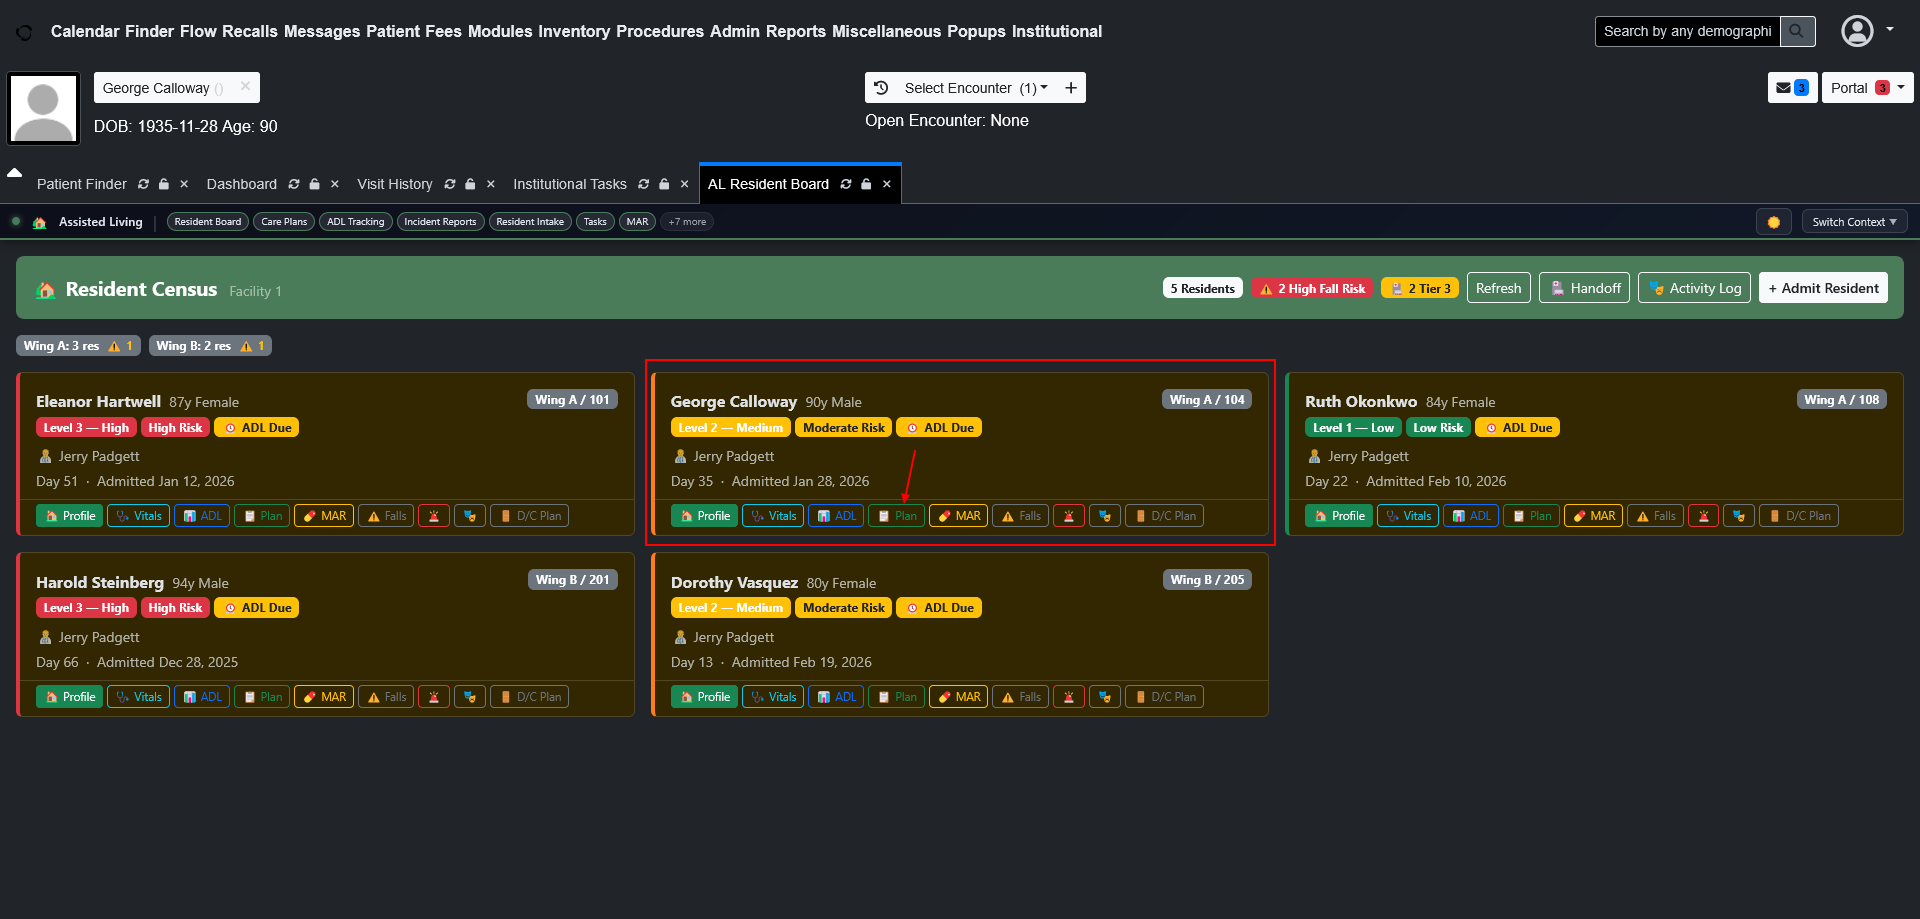1920x919 pixels.
Task: Expand the Switch Context dropdown
Action: click(1854, 222)
